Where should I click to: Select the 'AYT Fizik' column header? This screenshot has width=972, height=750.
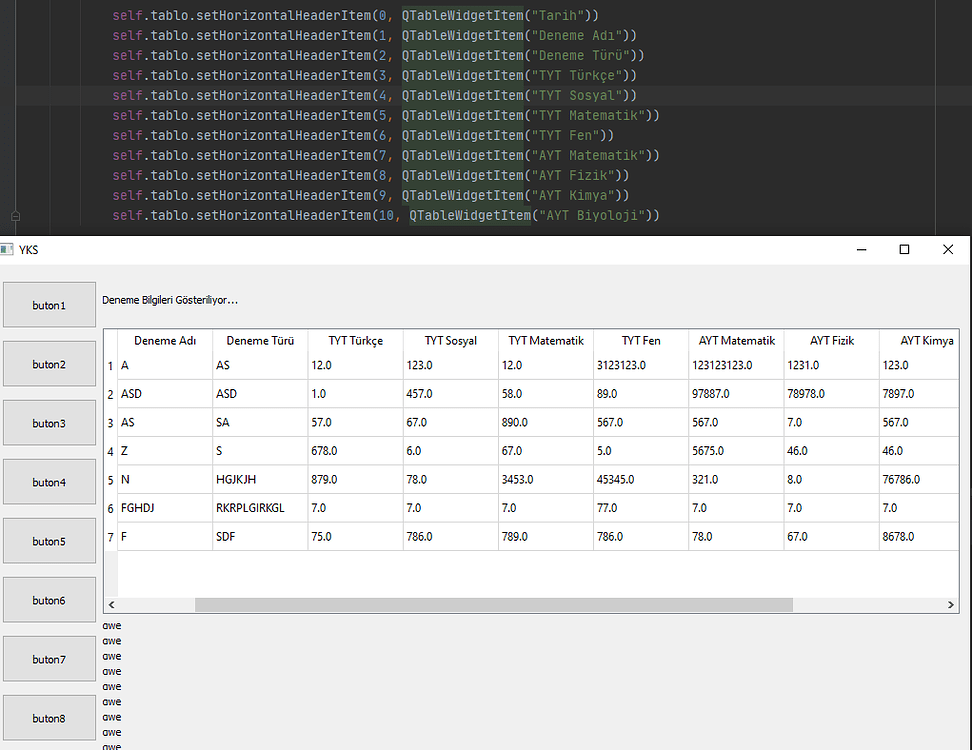point(831,340)
